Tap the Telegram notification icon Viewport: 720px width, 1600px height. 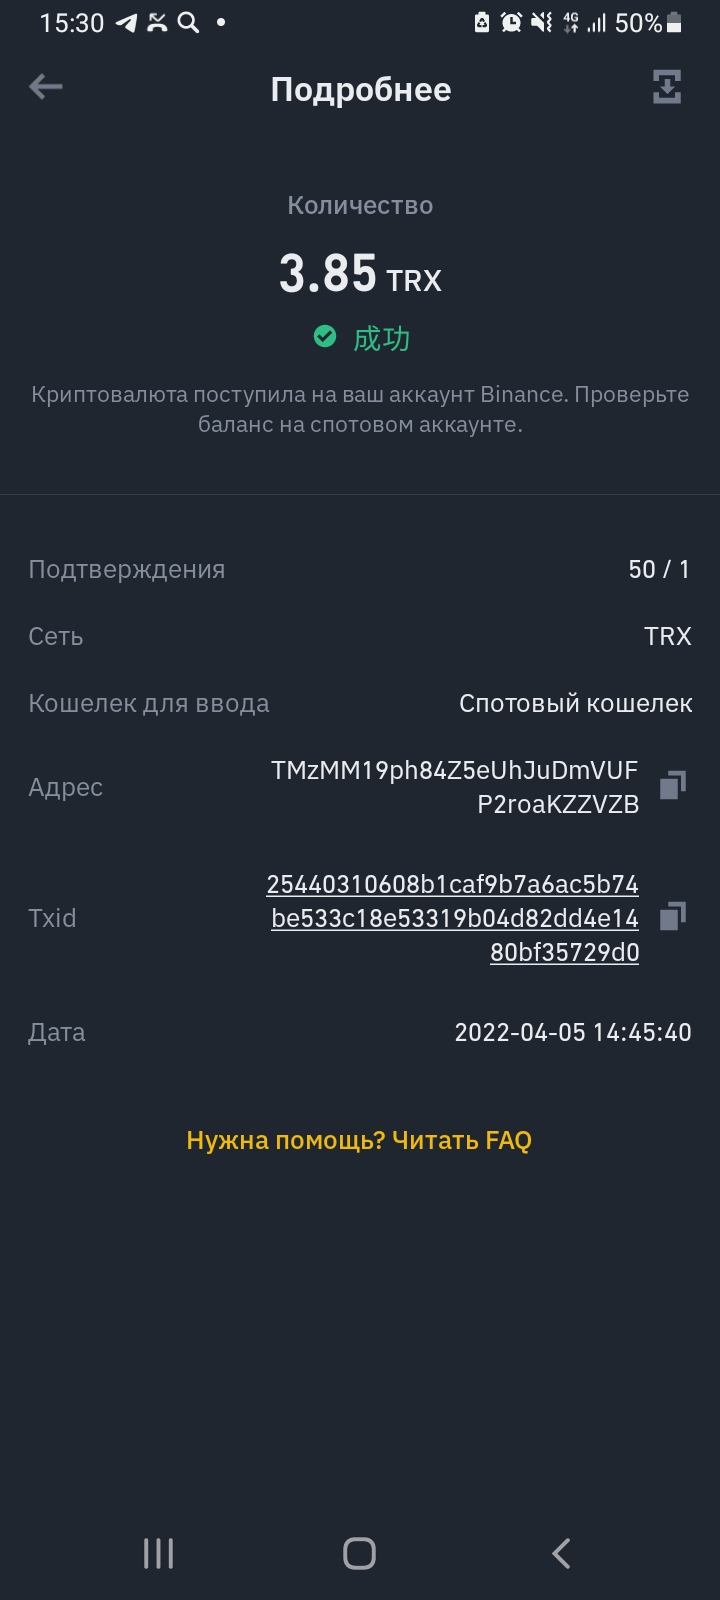(126, 23)
